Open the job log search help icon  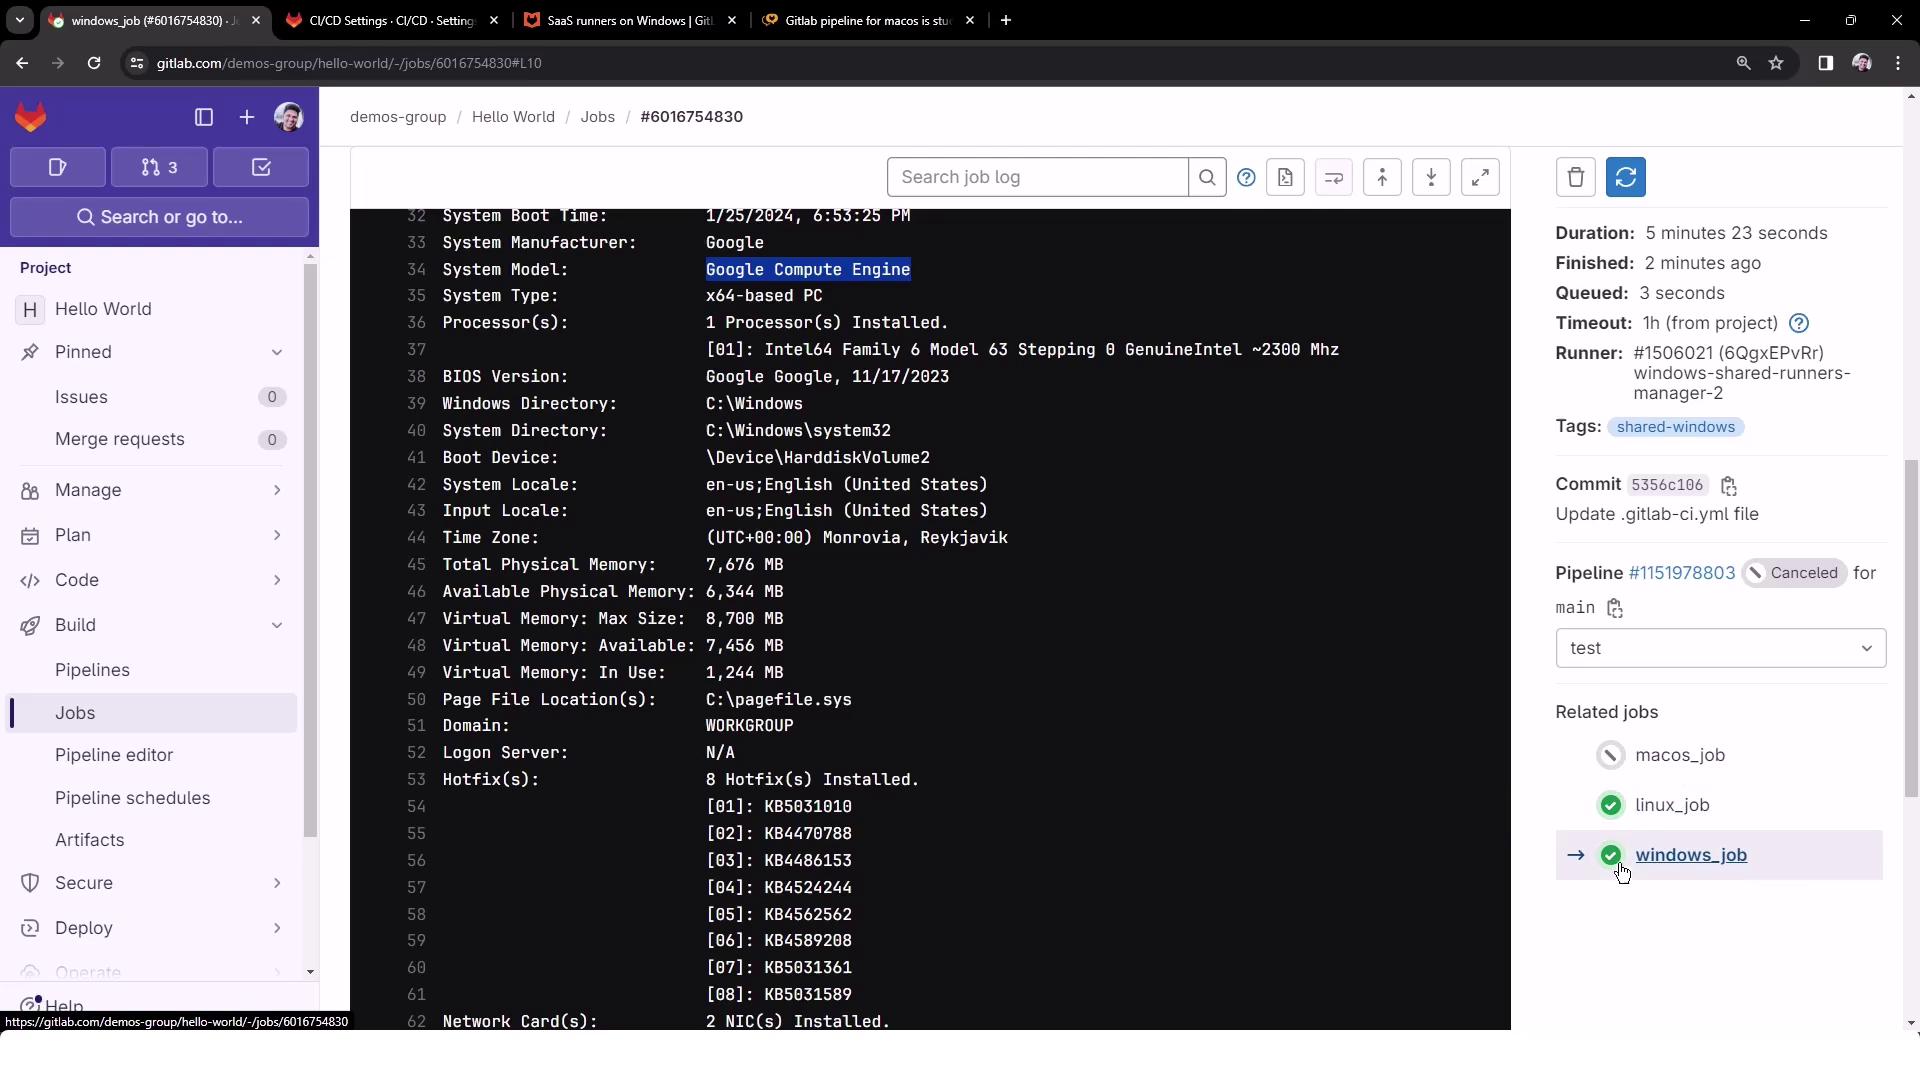click(1246, 177)
